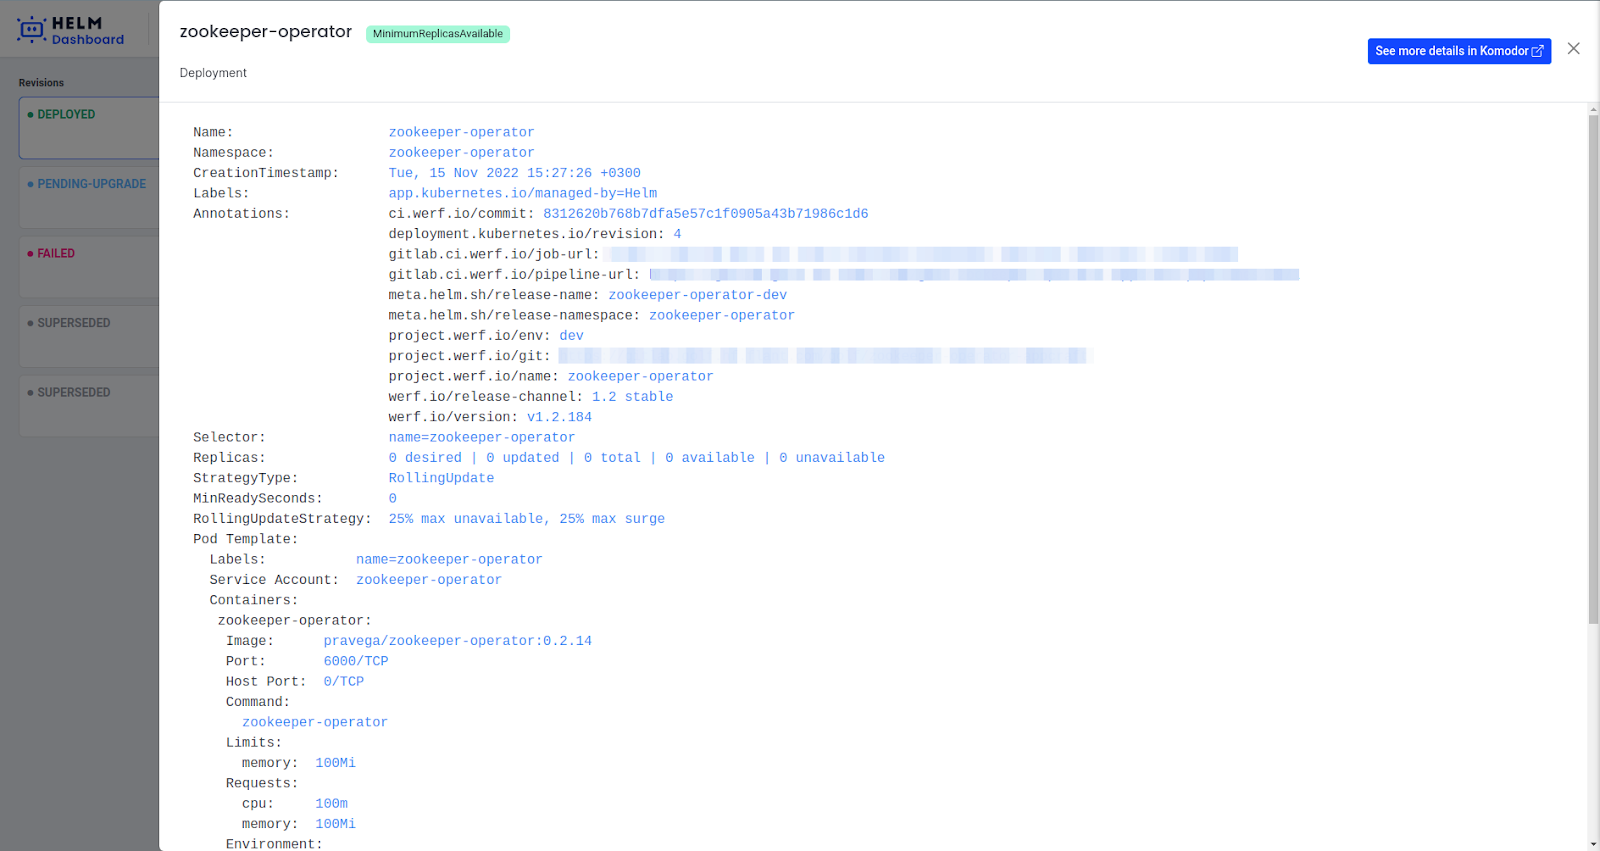Click the red dot on FAILED status
1600x851 pixels.
pos(30,254)
